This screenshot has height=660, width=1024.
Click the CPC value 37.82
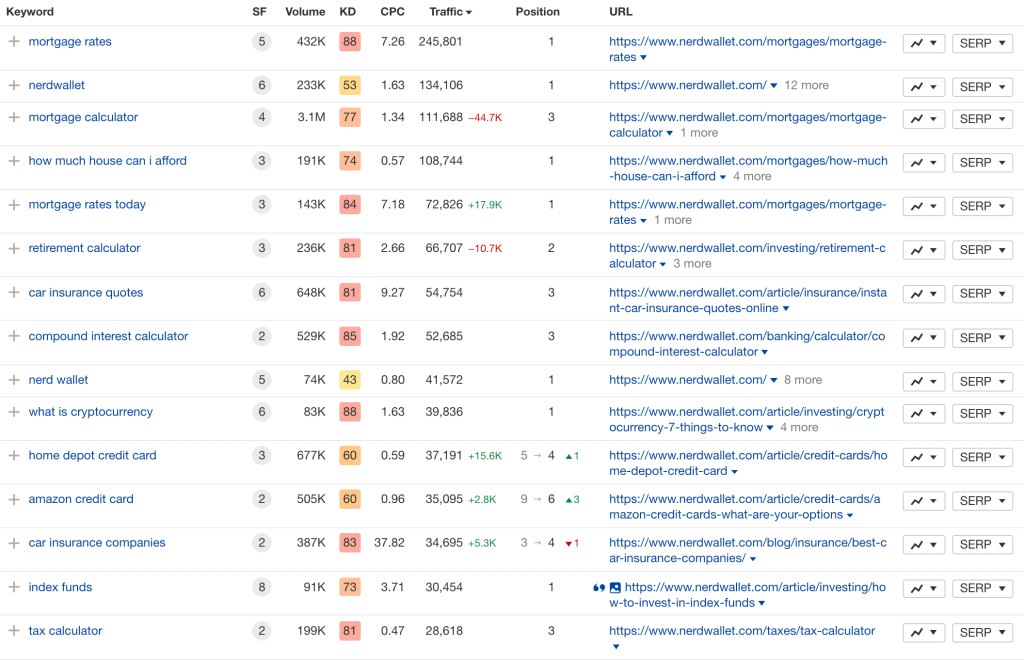pyautogui.click(x=389, y=543)
